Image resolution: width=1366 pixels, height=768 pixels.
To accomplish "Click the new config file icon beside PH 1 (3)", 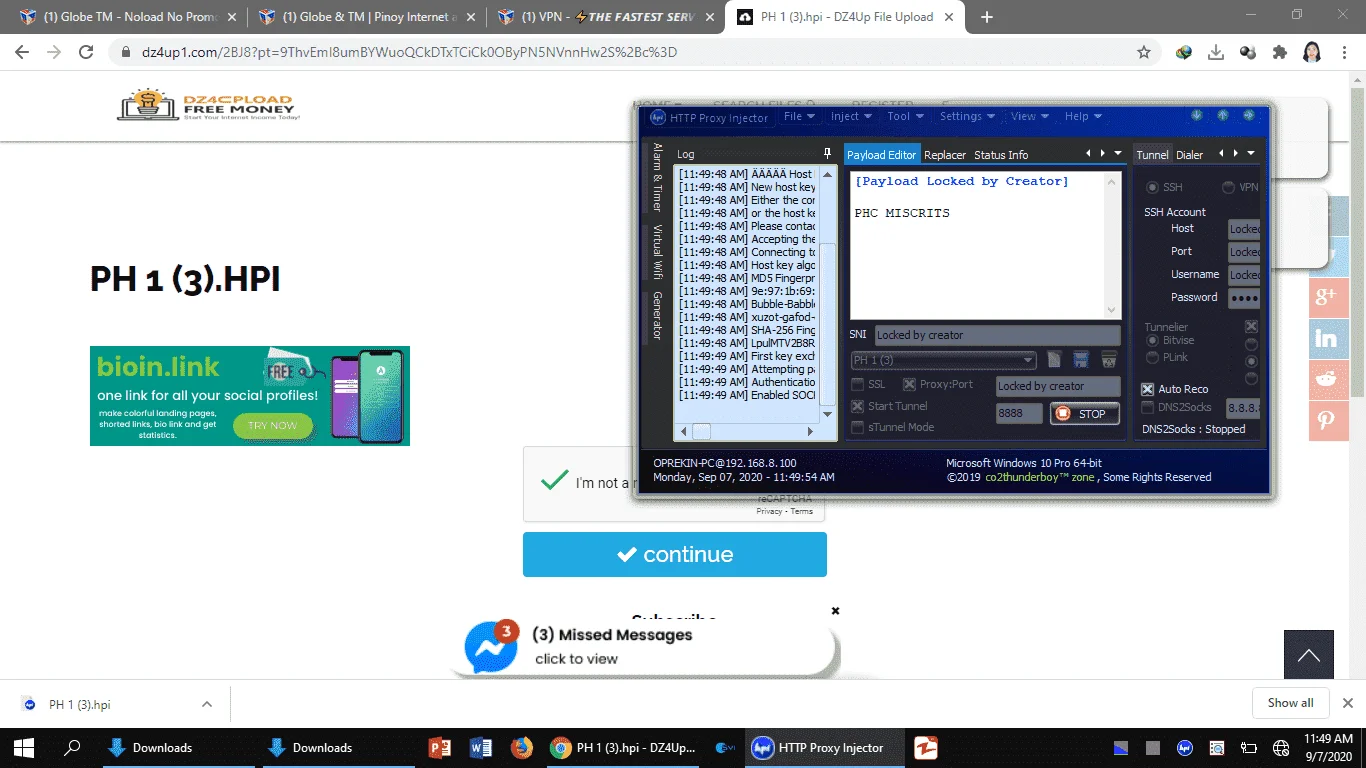I will [x=1054, y=359].
